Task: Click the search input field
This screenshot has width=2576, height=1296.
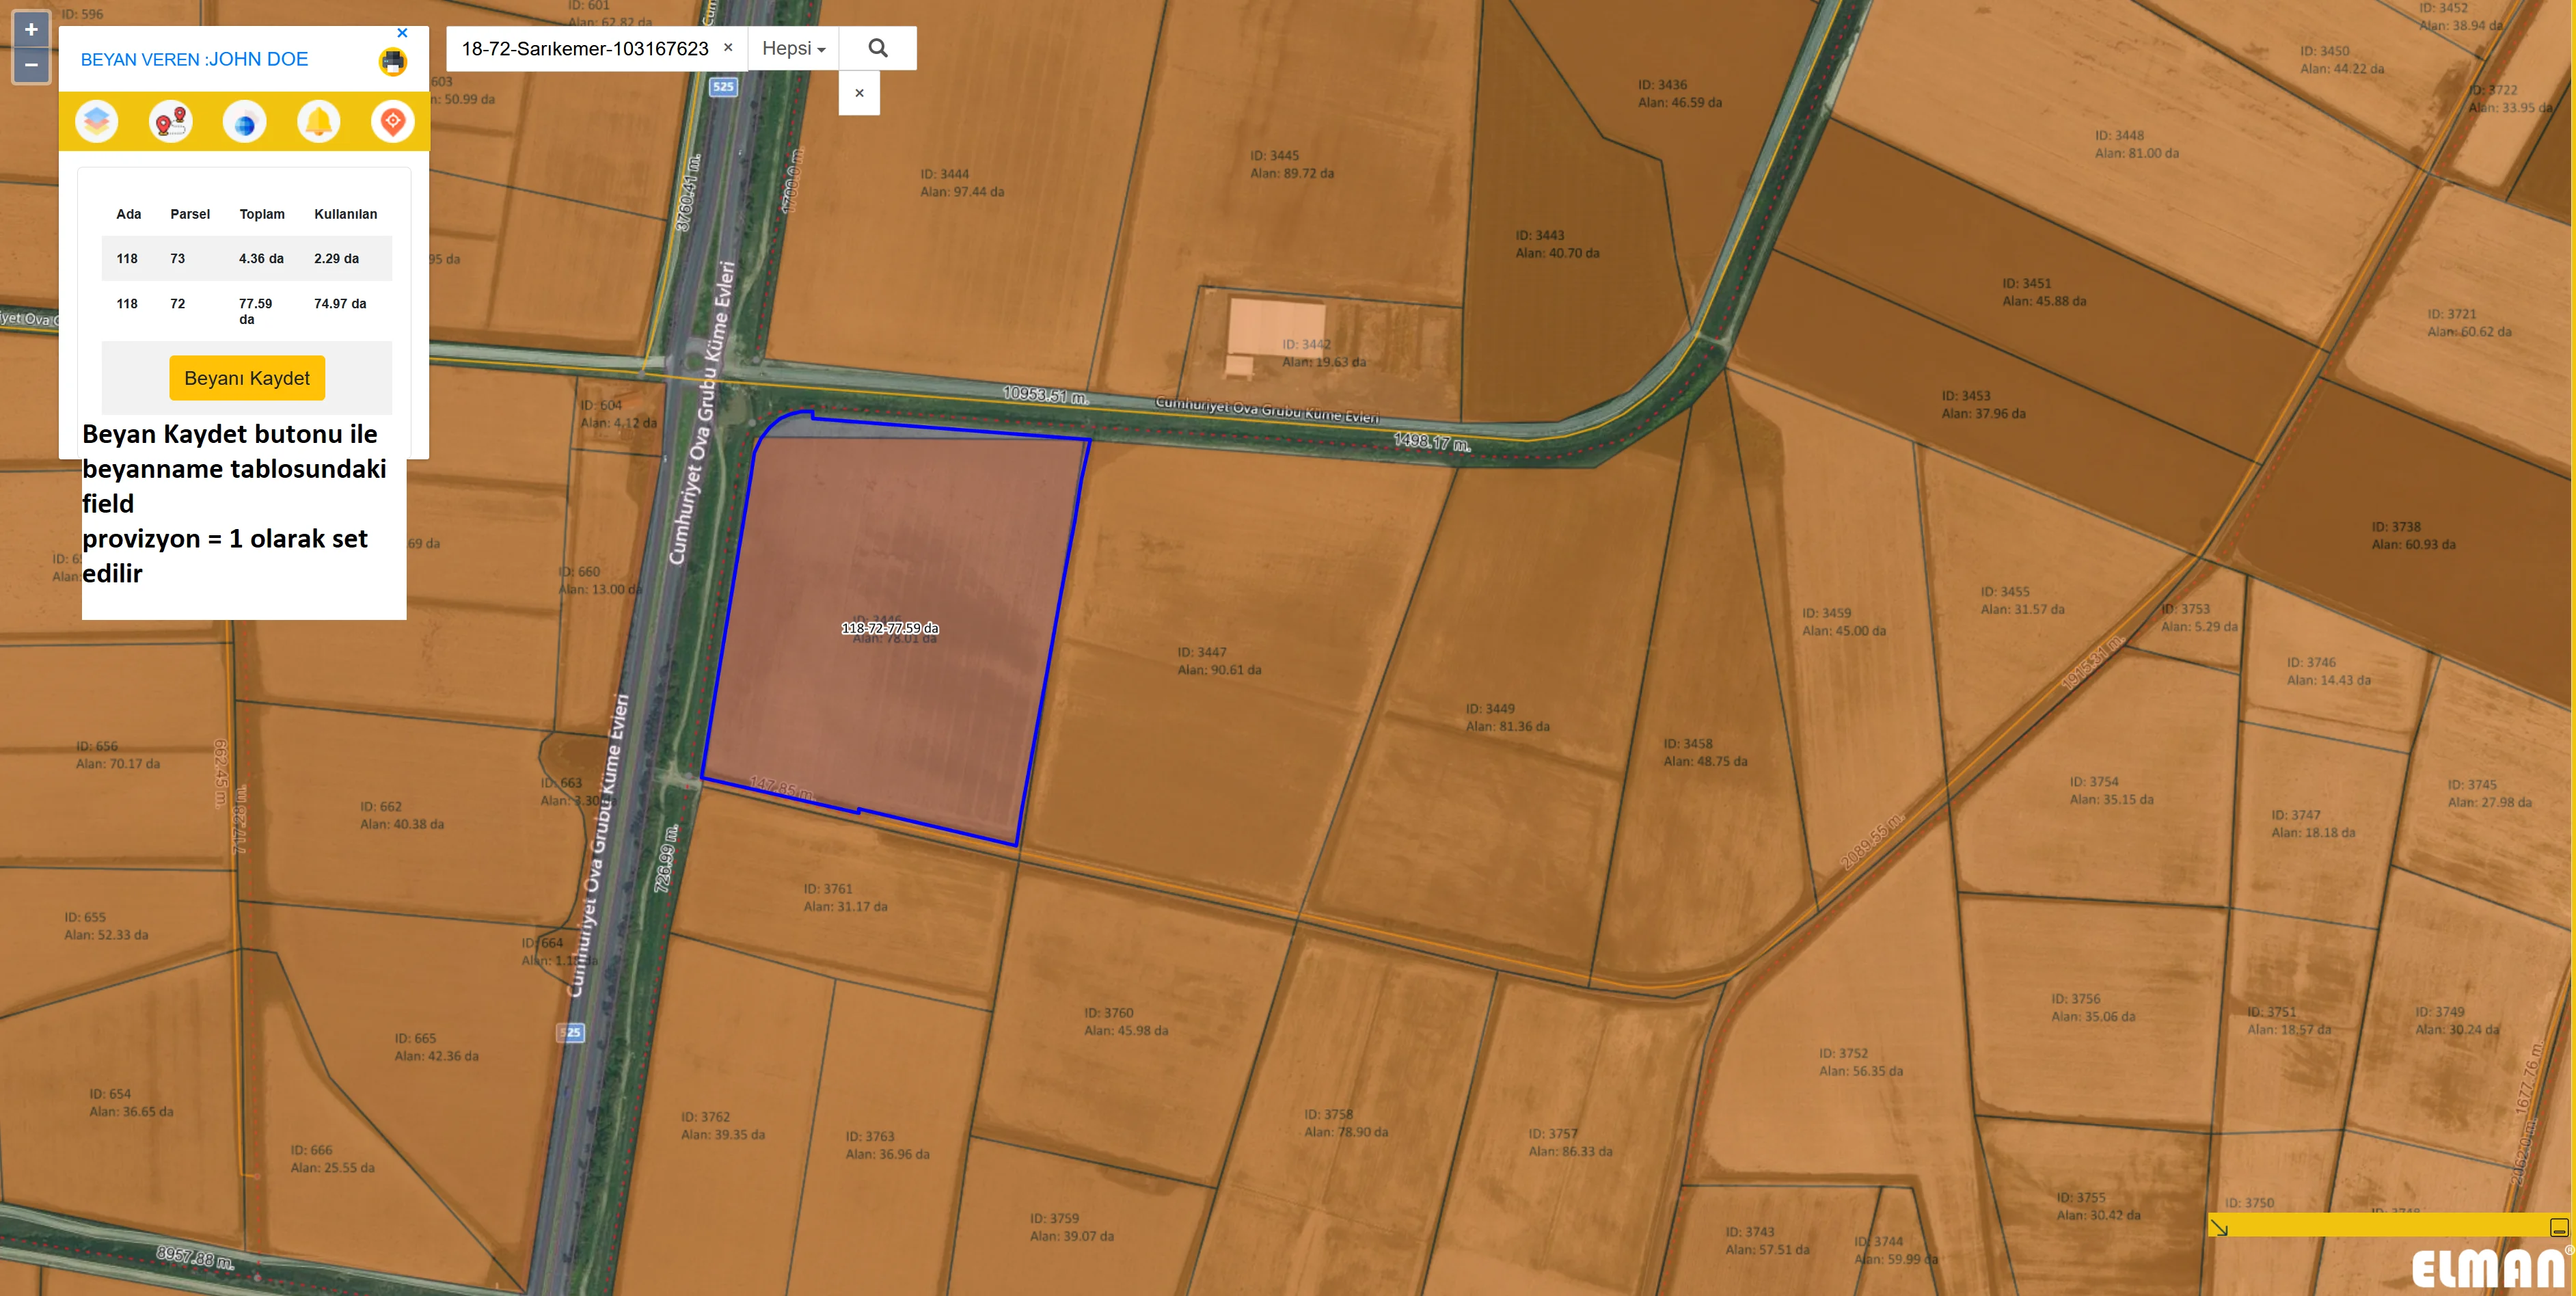Action: click(x=585, y=48)
